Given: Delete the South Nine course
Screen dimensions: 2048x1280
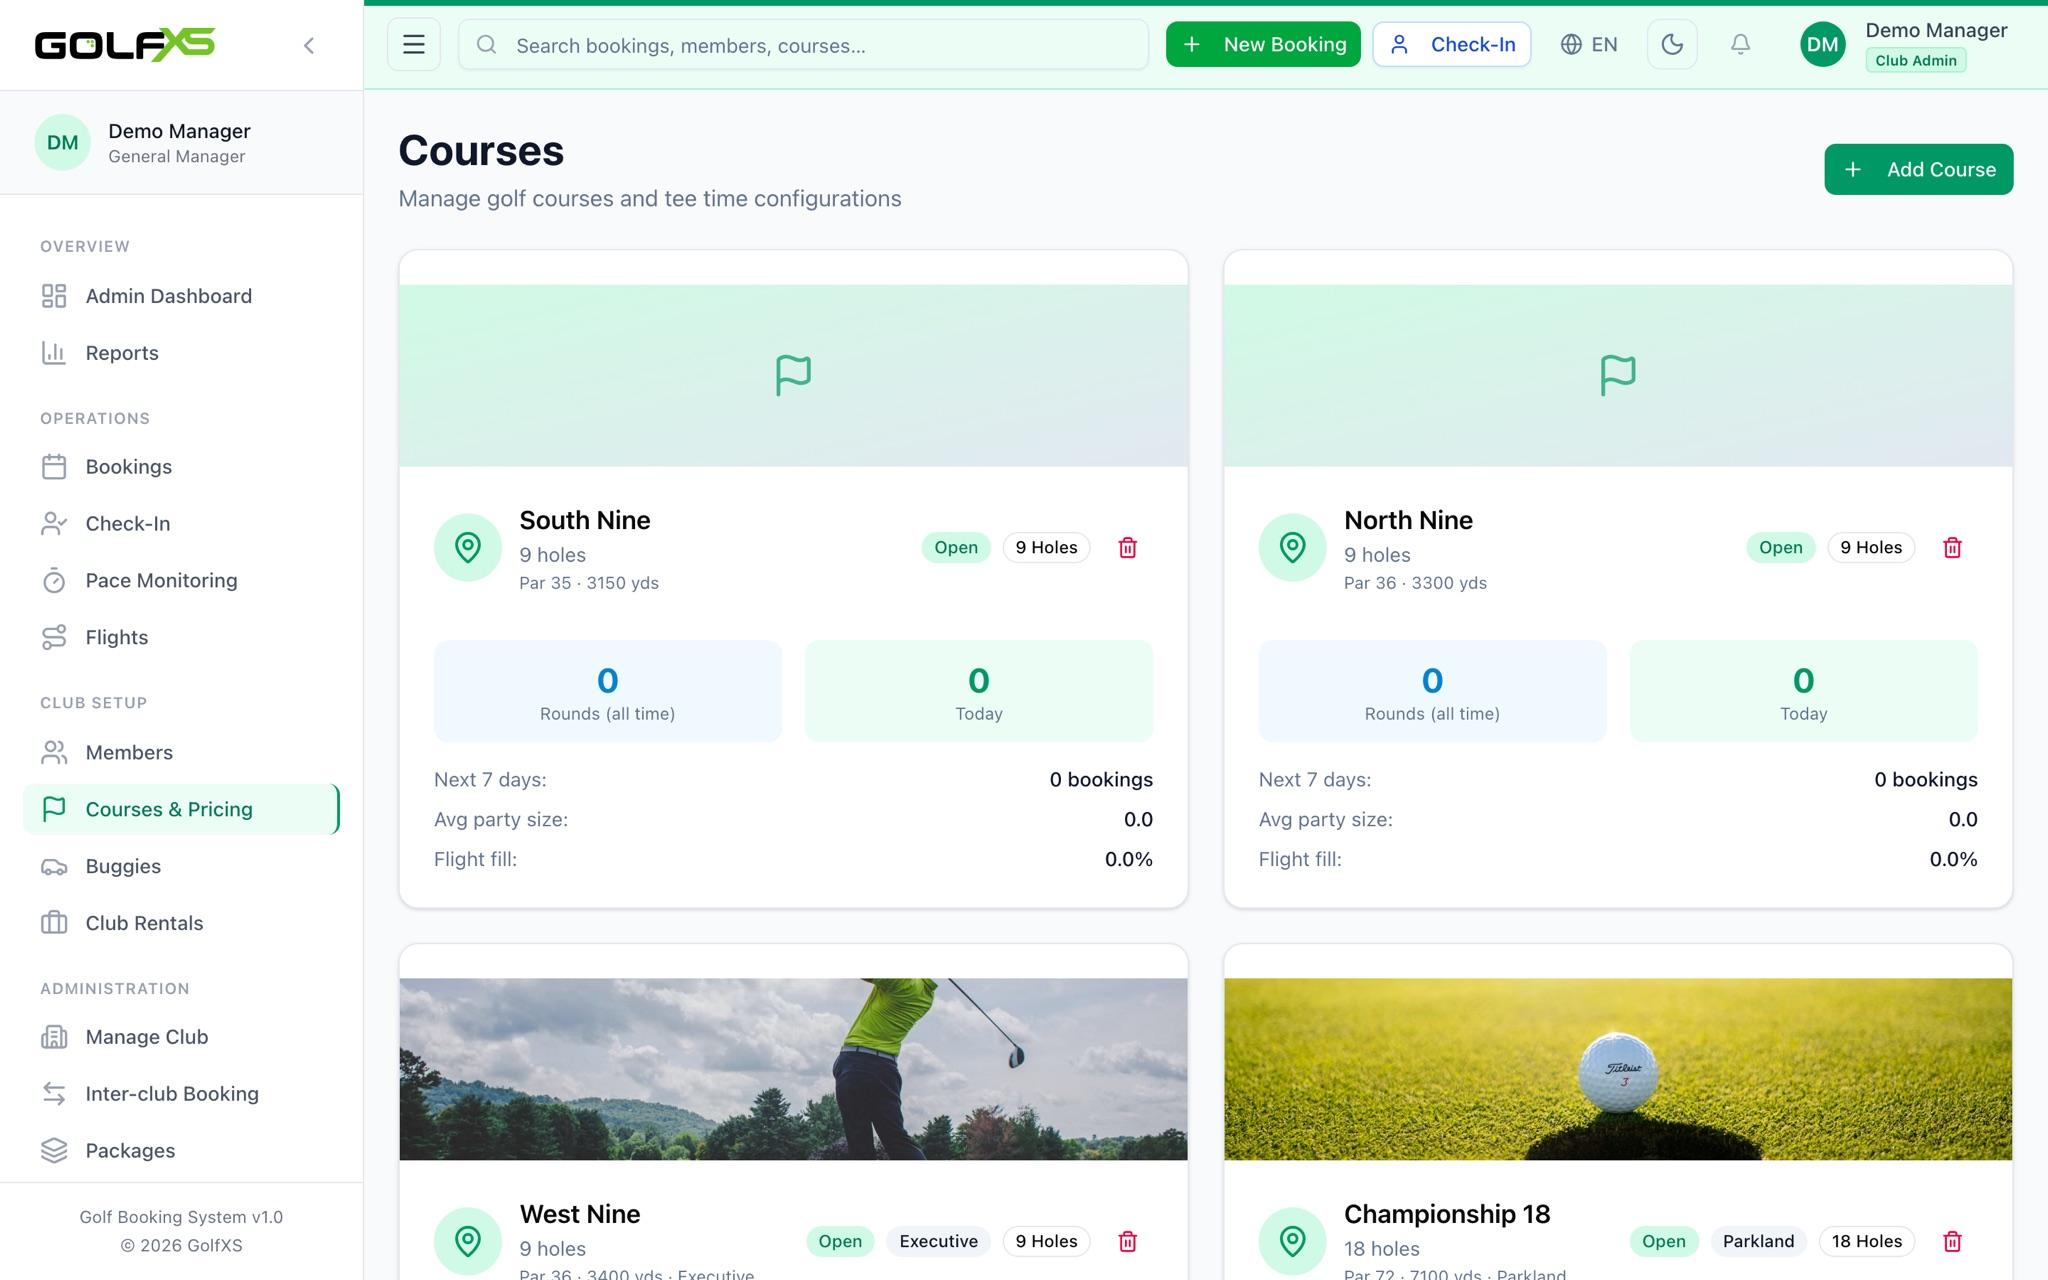Looking at the screenshot, I should tap(1127, 548).
